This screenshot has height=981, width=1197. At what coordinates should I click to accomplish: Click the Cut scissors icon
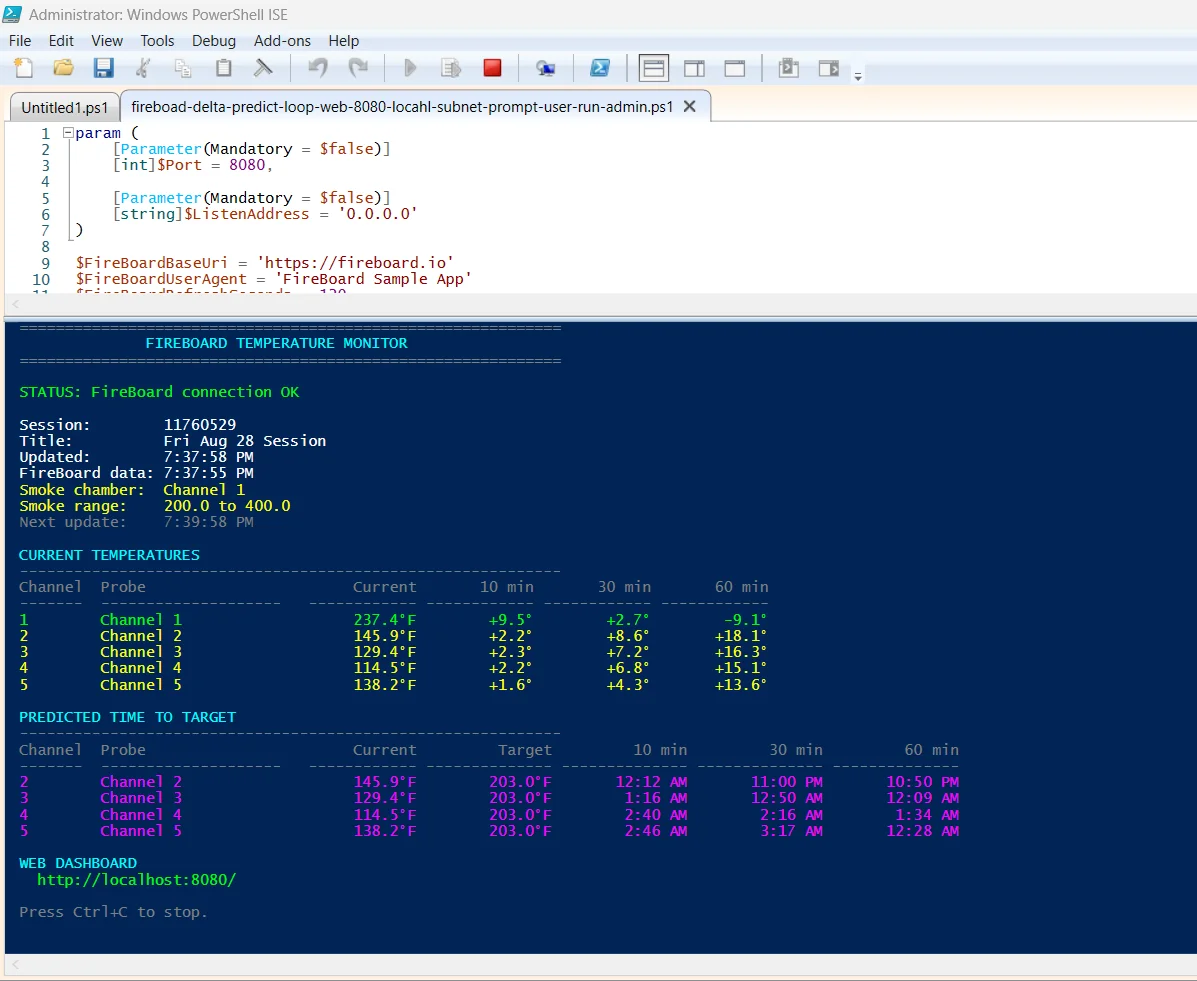click(x=143, y=68)
